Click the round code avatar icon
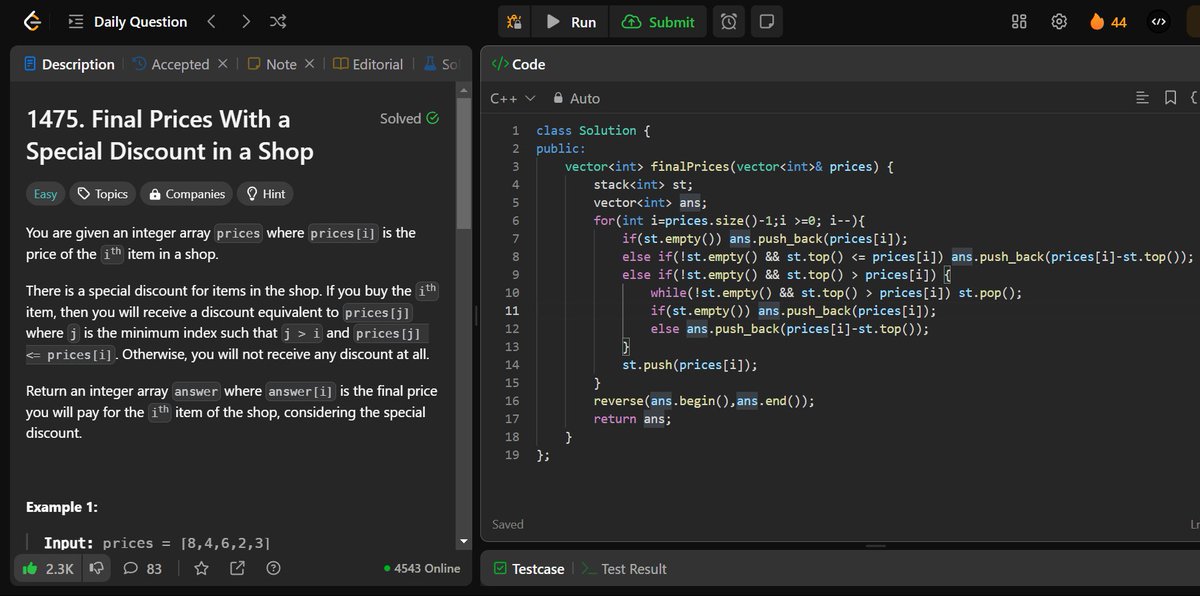 [x=1159, y=21]
